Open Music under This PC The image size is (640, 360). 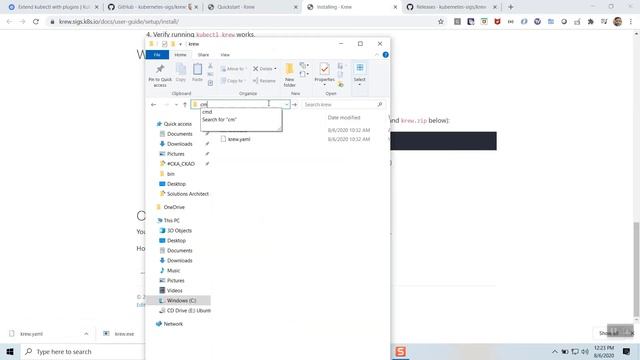[x=173, y=271]
